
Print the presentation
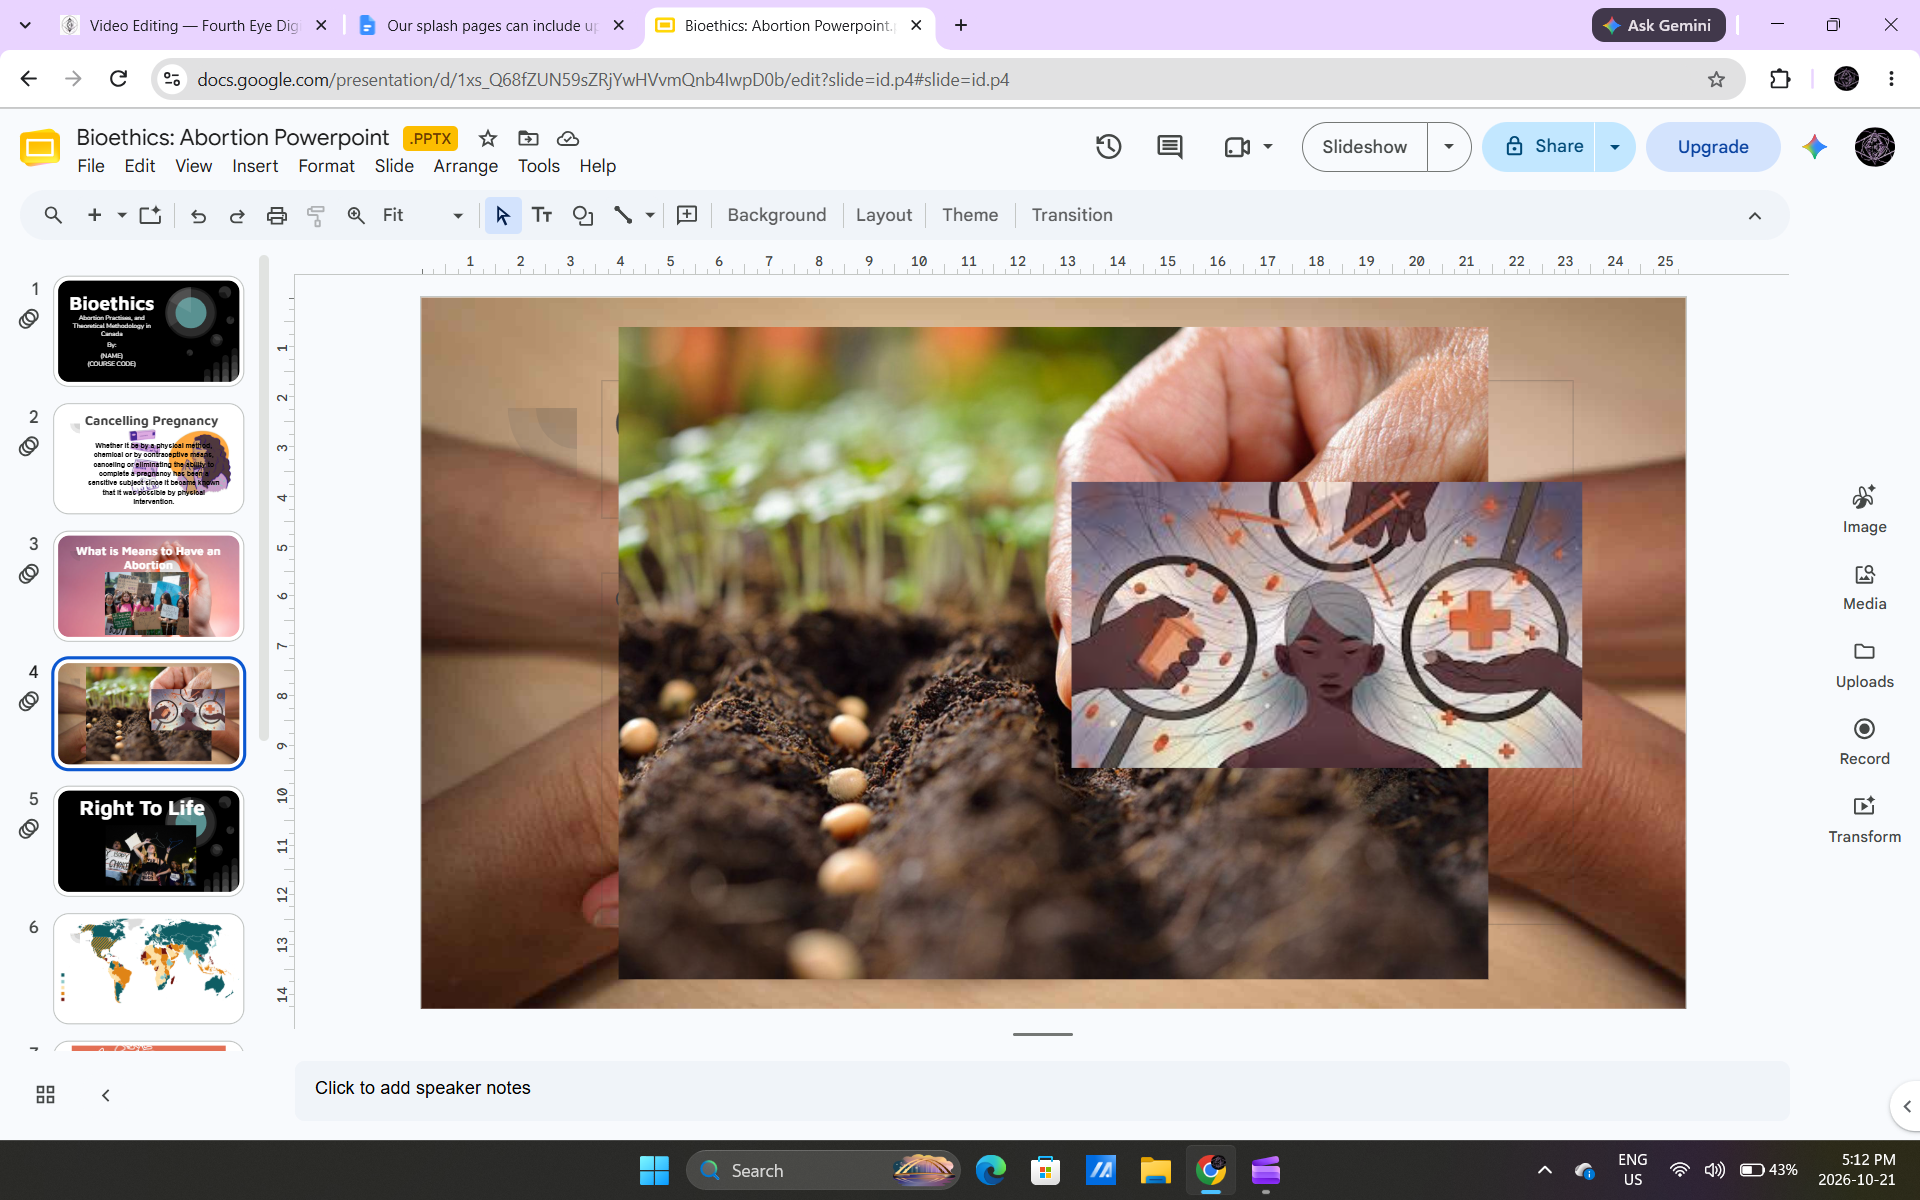277,215
